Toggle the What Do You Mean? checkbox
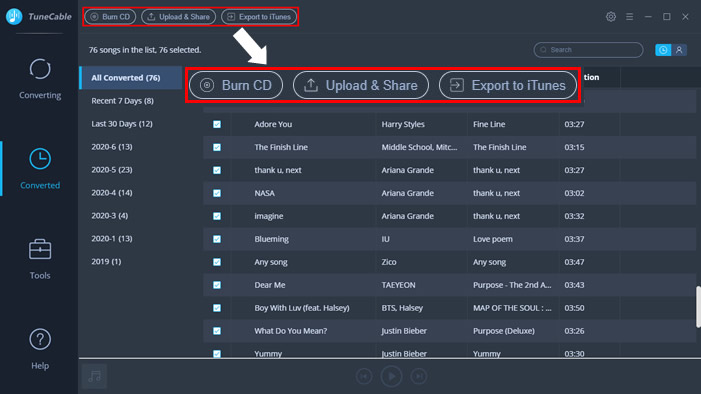The height and width of the screenshot is (394, 701). pos(217,331)
